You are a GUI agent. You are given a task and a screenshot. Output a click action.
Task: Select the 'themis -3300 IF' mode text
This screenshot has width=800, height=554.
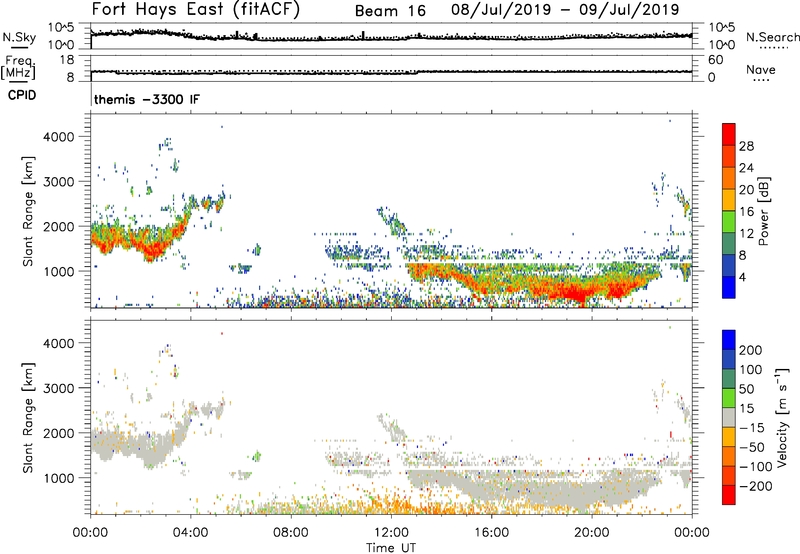click(x=147, y=99)
